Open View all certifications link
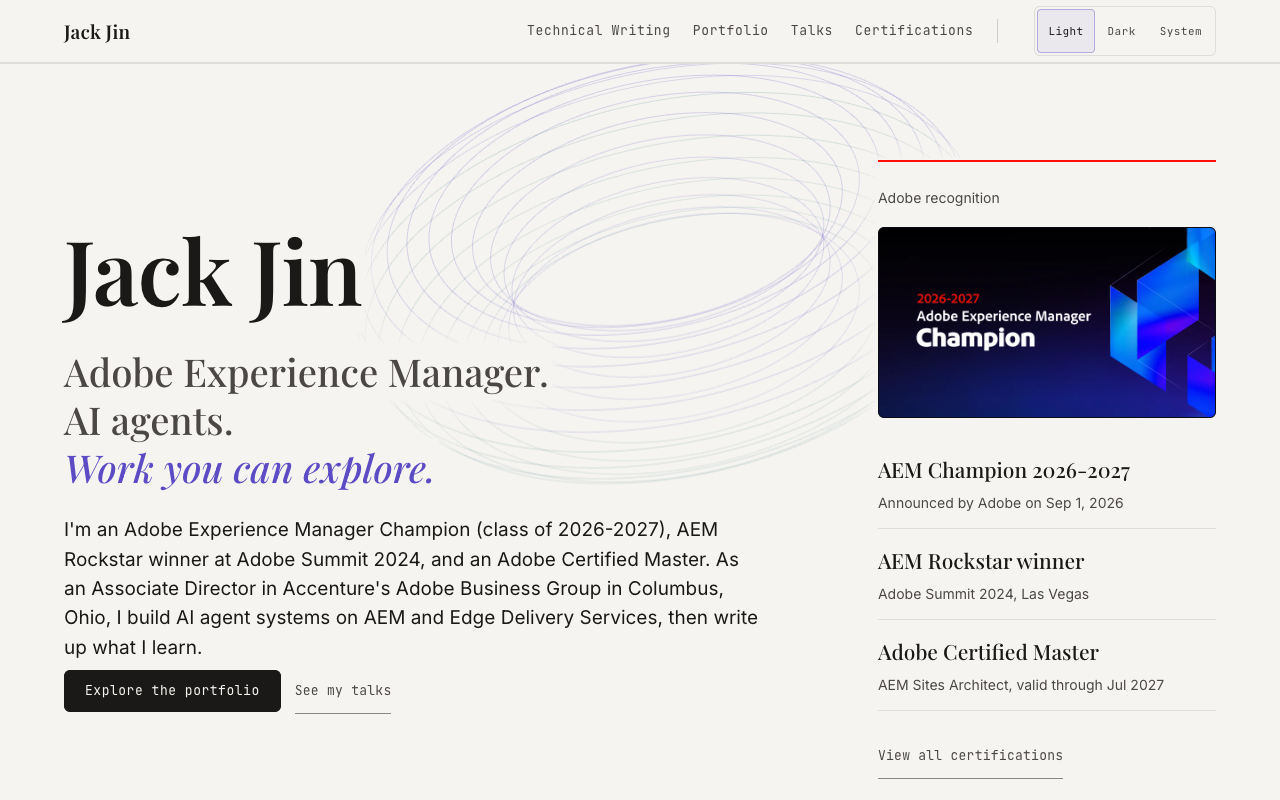 pos(970,756)
